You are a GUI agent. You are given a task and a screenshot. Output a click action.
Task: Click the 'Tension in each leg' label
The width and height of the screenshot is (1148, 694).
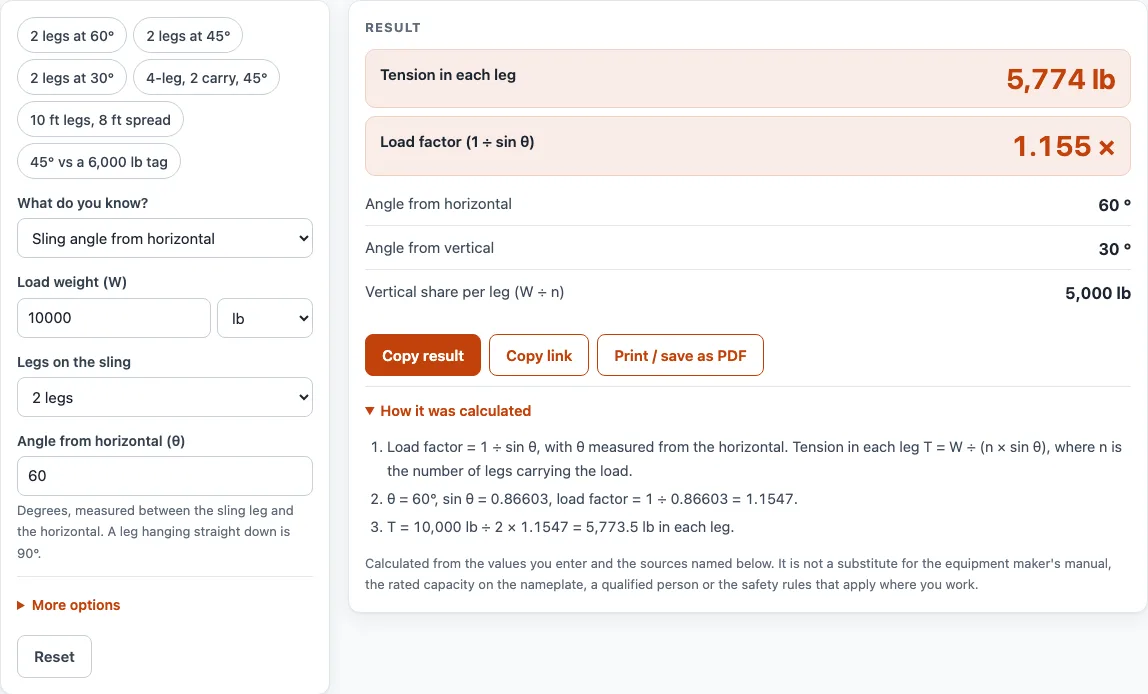pyautogui.click(x=448, y=75)
